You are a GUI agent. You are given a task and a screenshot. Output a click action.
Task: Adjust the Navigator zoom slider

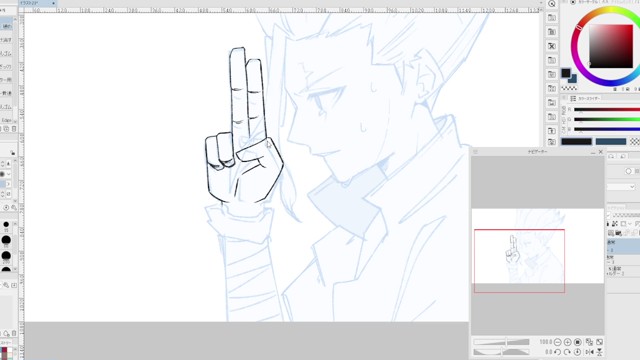pyautogui.click(x=501, y=342)
